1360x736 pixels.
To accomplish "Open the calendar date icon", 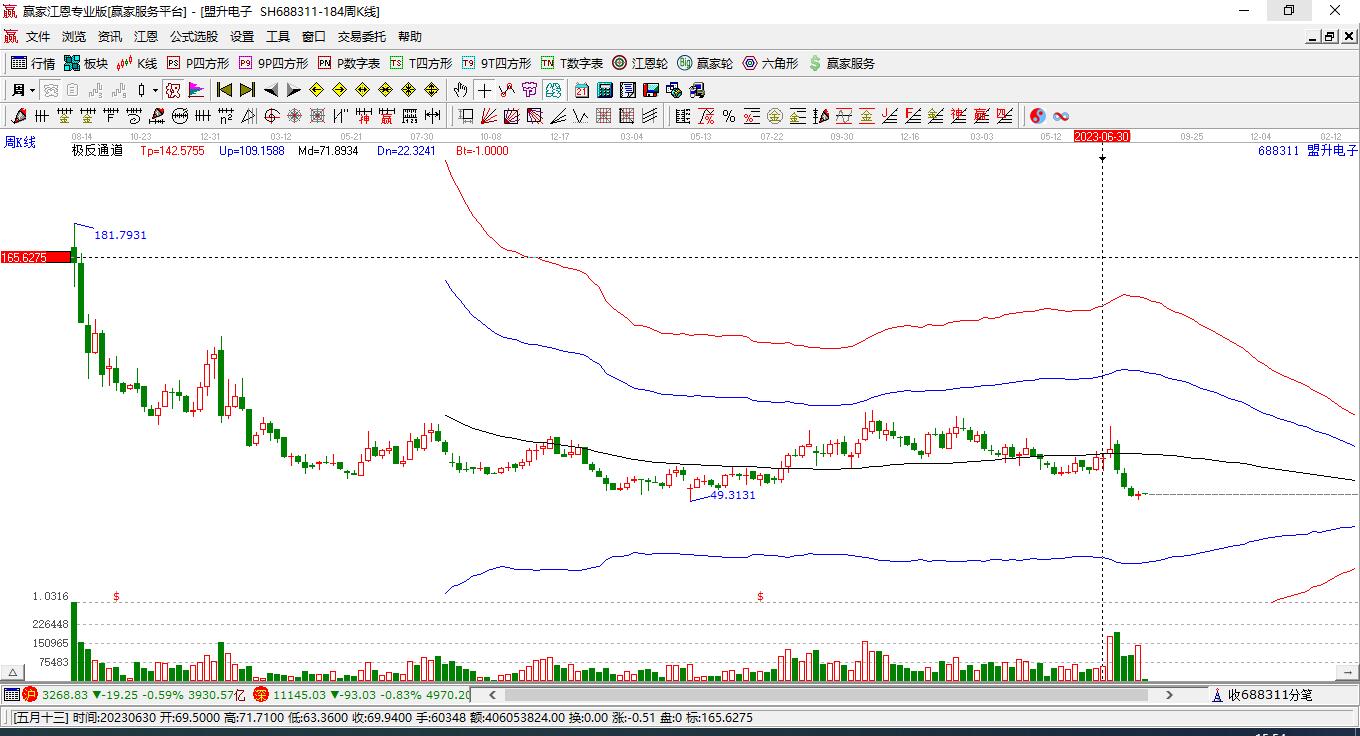I will coord(581,90).
